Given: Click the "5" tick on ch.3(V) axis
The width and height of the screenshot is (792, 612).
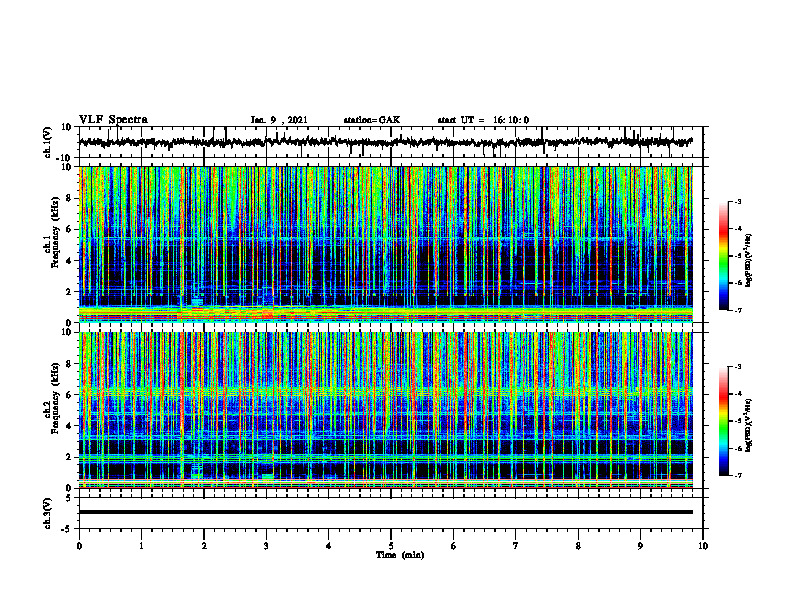Looking at the screenshot, I should (x=69, y=497).
